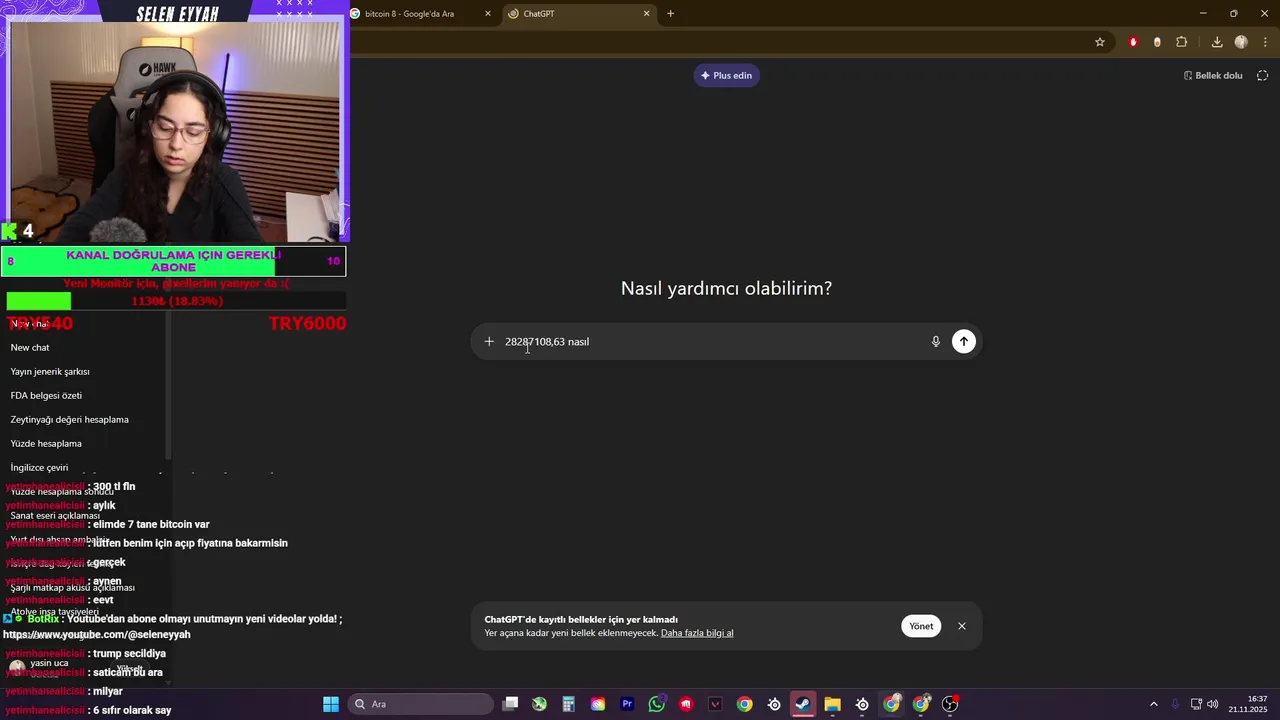
Task: Open Chrome downloads
Action: point(1217,42)
